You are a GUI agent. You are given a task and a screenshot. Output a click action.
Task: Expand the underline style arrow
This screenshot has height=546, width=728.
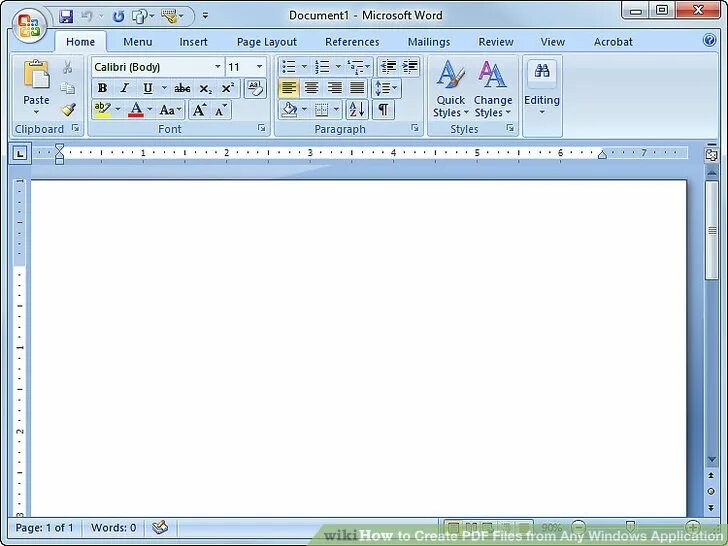[164, 87]
